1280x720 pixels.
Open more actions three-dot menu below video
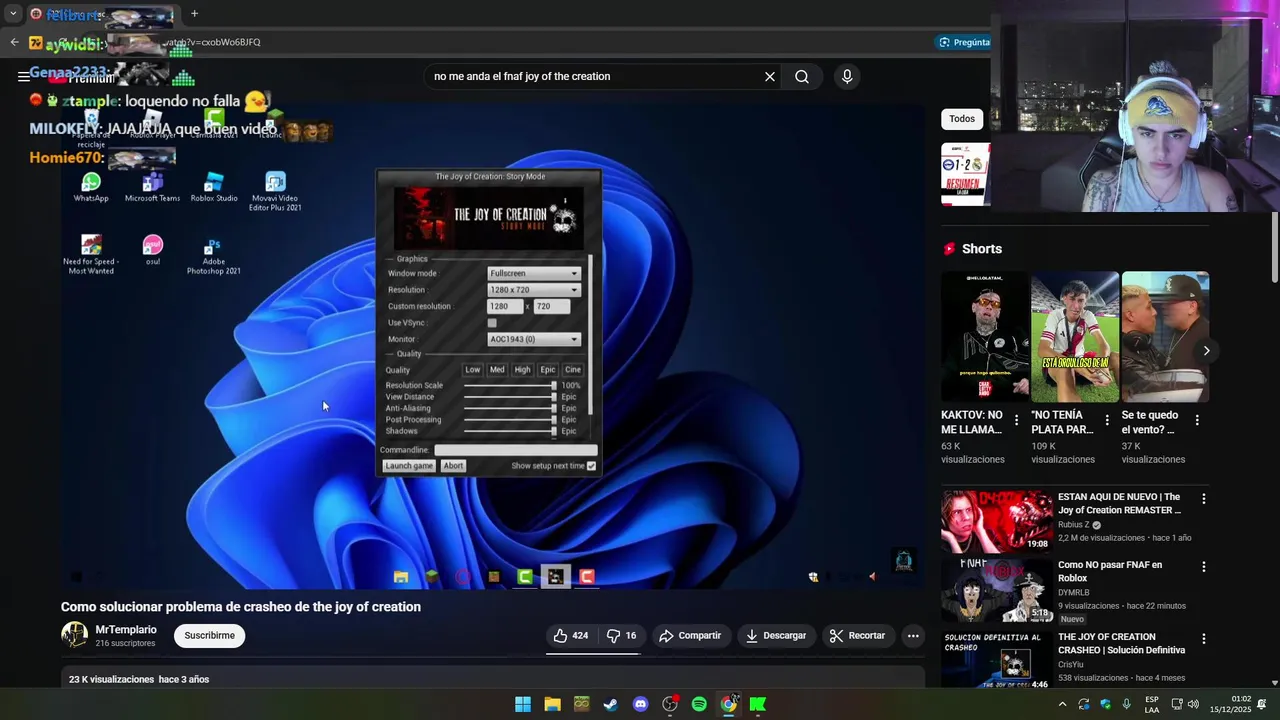click(913, 635)
